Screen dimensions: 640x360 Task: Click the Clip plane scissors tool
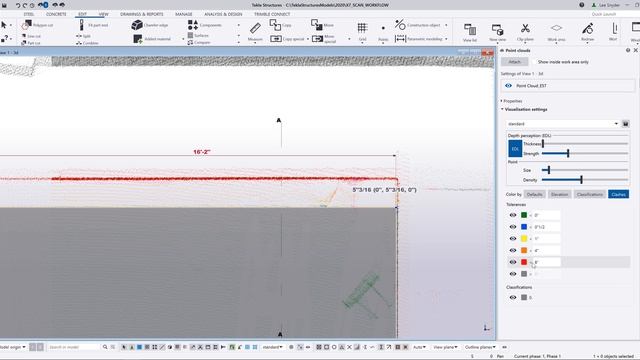(x=525, y=32)
